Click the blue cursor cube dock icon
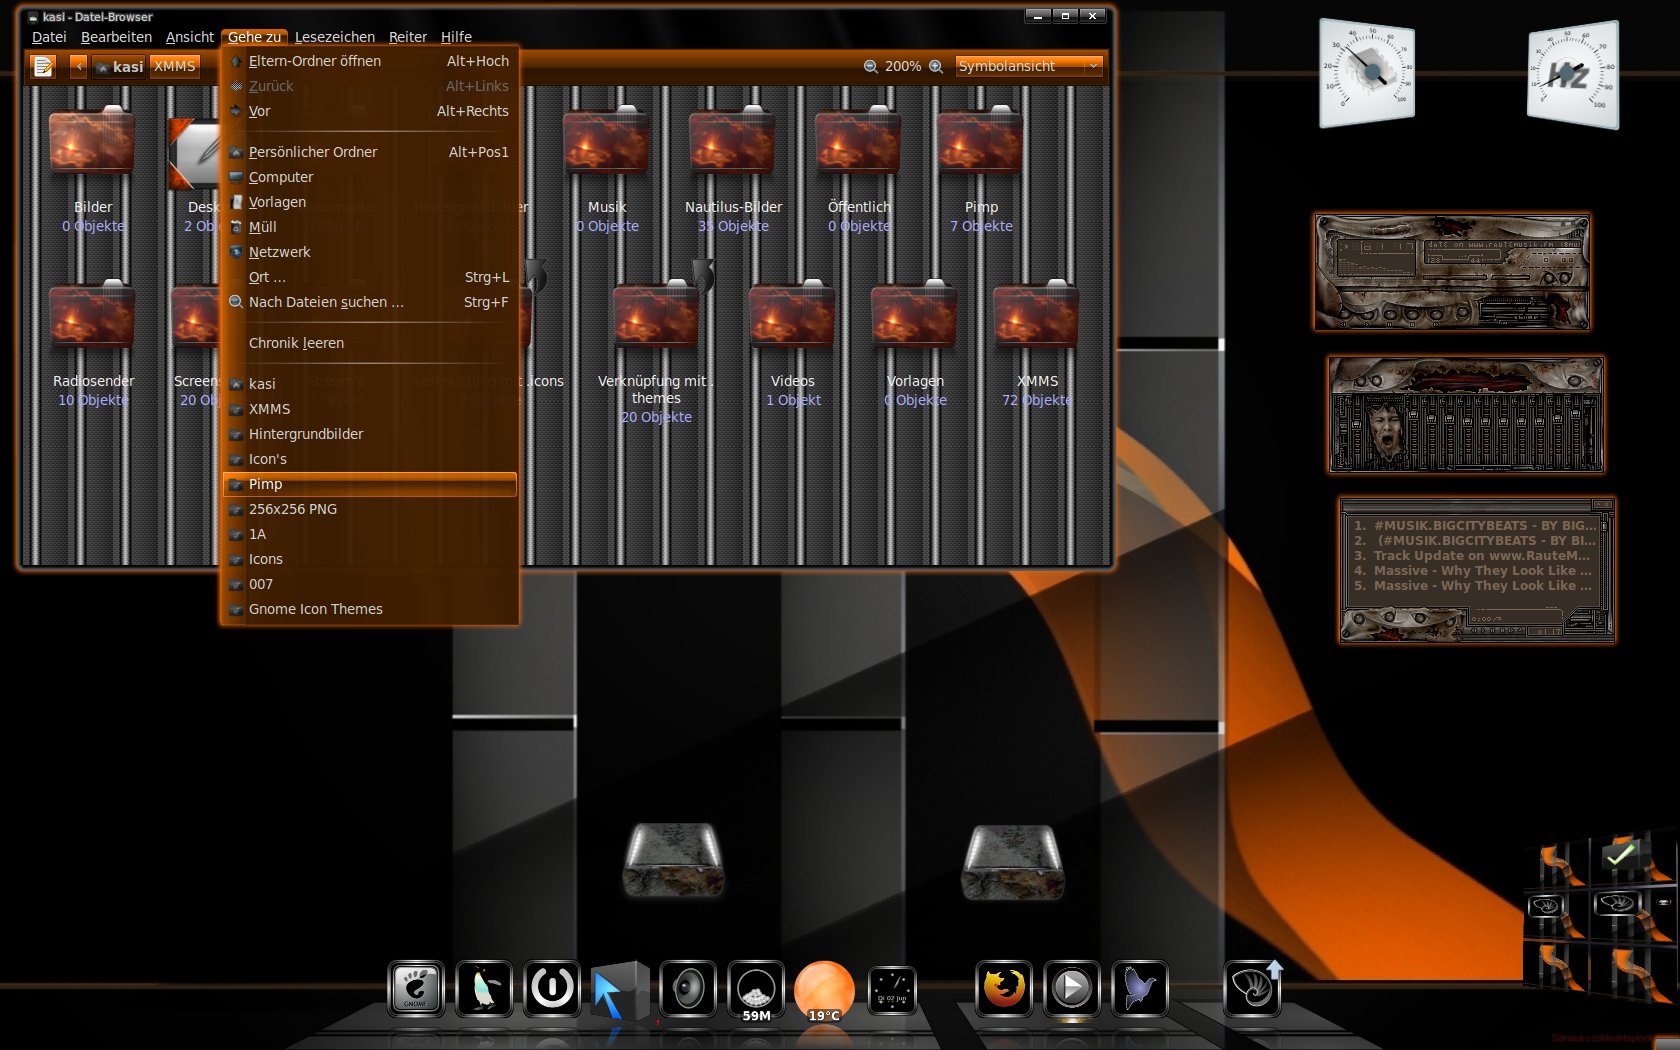Screen dimensions: 1680x1050 tap(619, 990)
